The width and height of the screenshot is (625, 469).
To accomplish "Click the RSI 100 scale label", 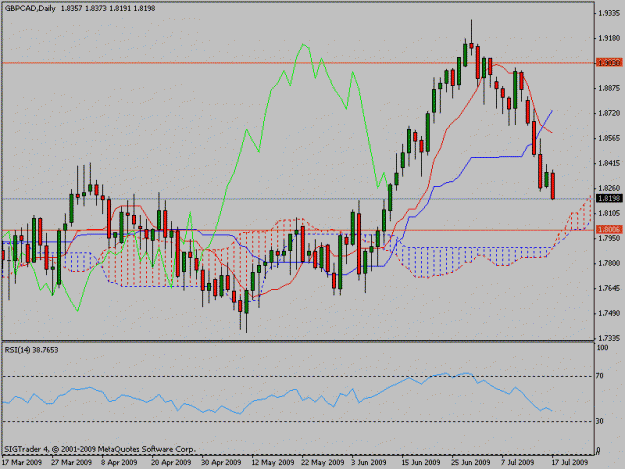I will [x=602, y=347].
